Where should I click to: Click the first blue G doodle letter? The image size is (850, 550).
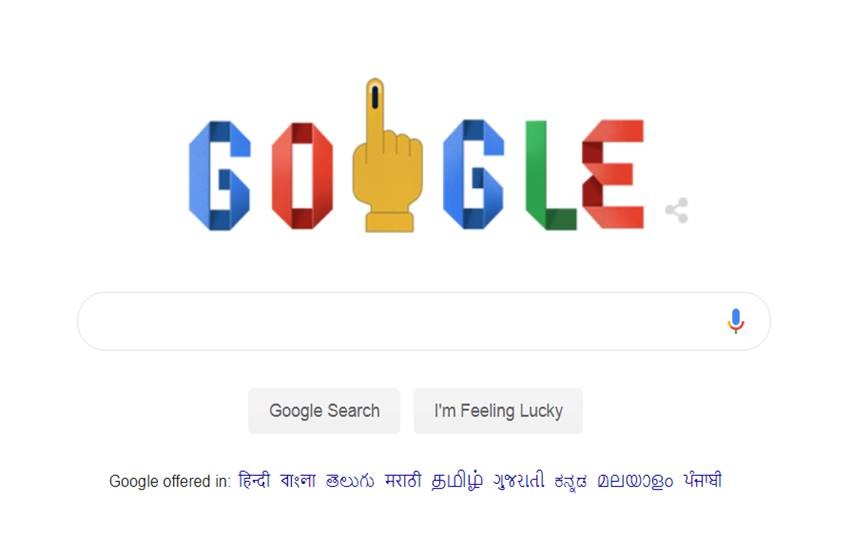click(220, 176)
